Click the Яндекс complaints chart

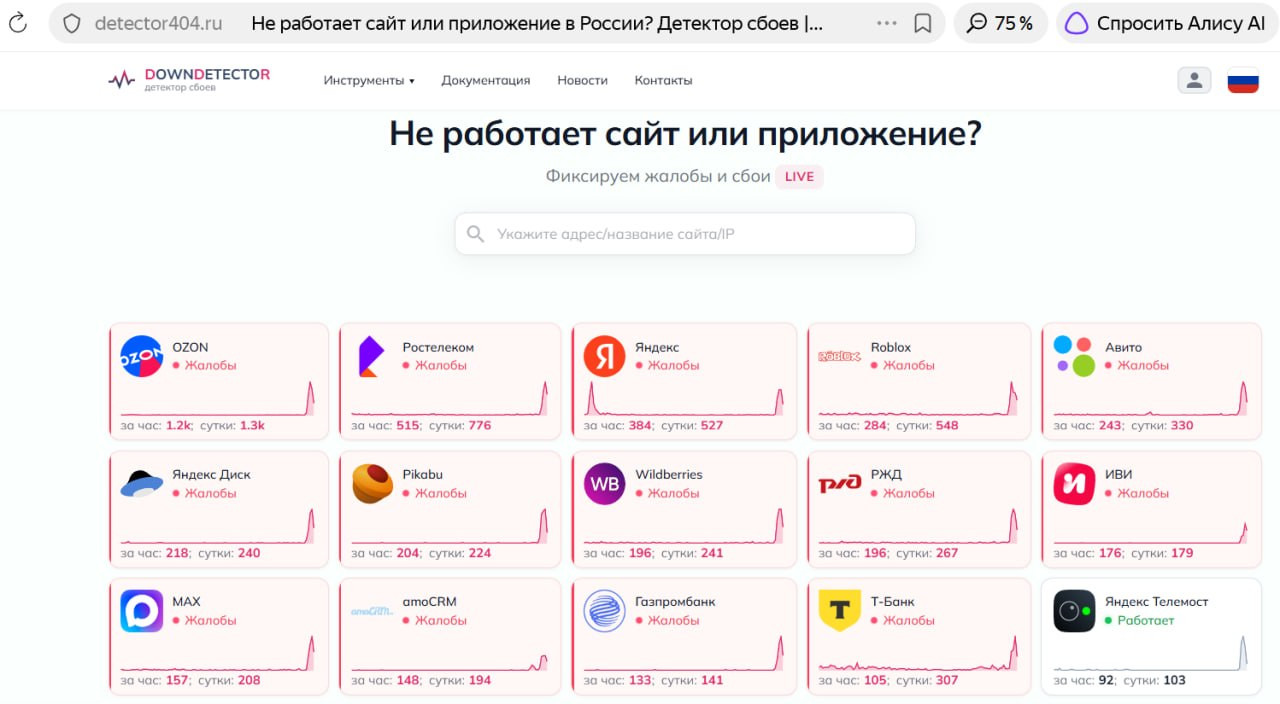[684, 398]
